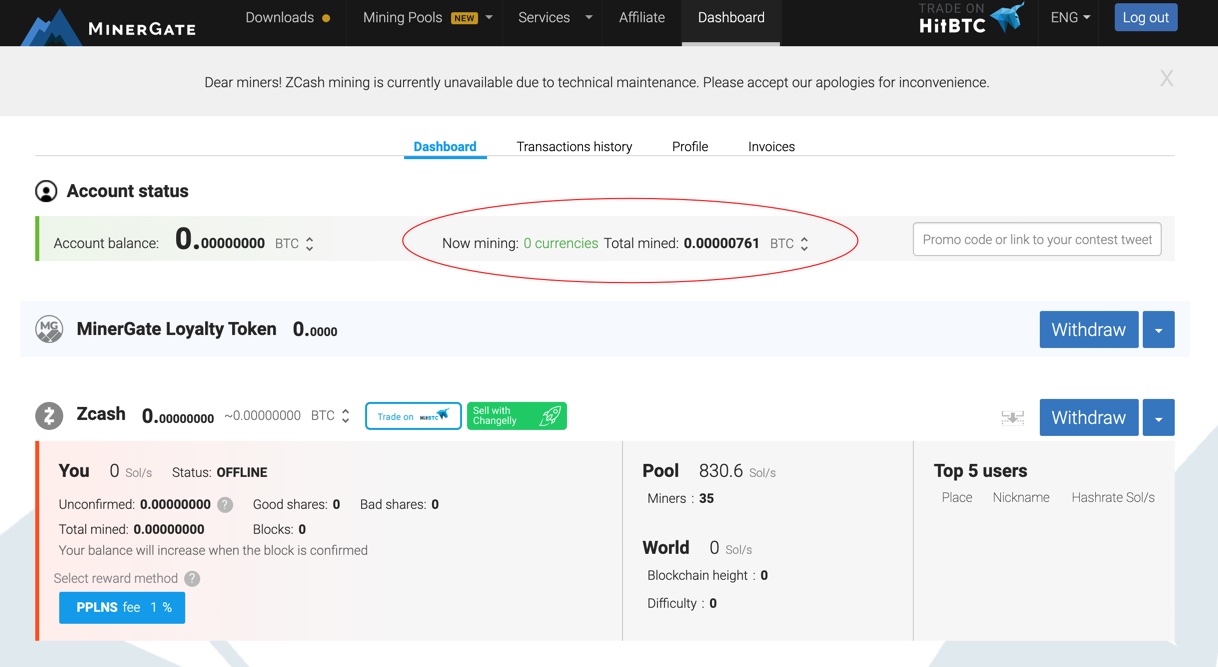Click the Unconfirmed help question icon
The height and width of the screenshot is (667, 1218).
[225, 505]
